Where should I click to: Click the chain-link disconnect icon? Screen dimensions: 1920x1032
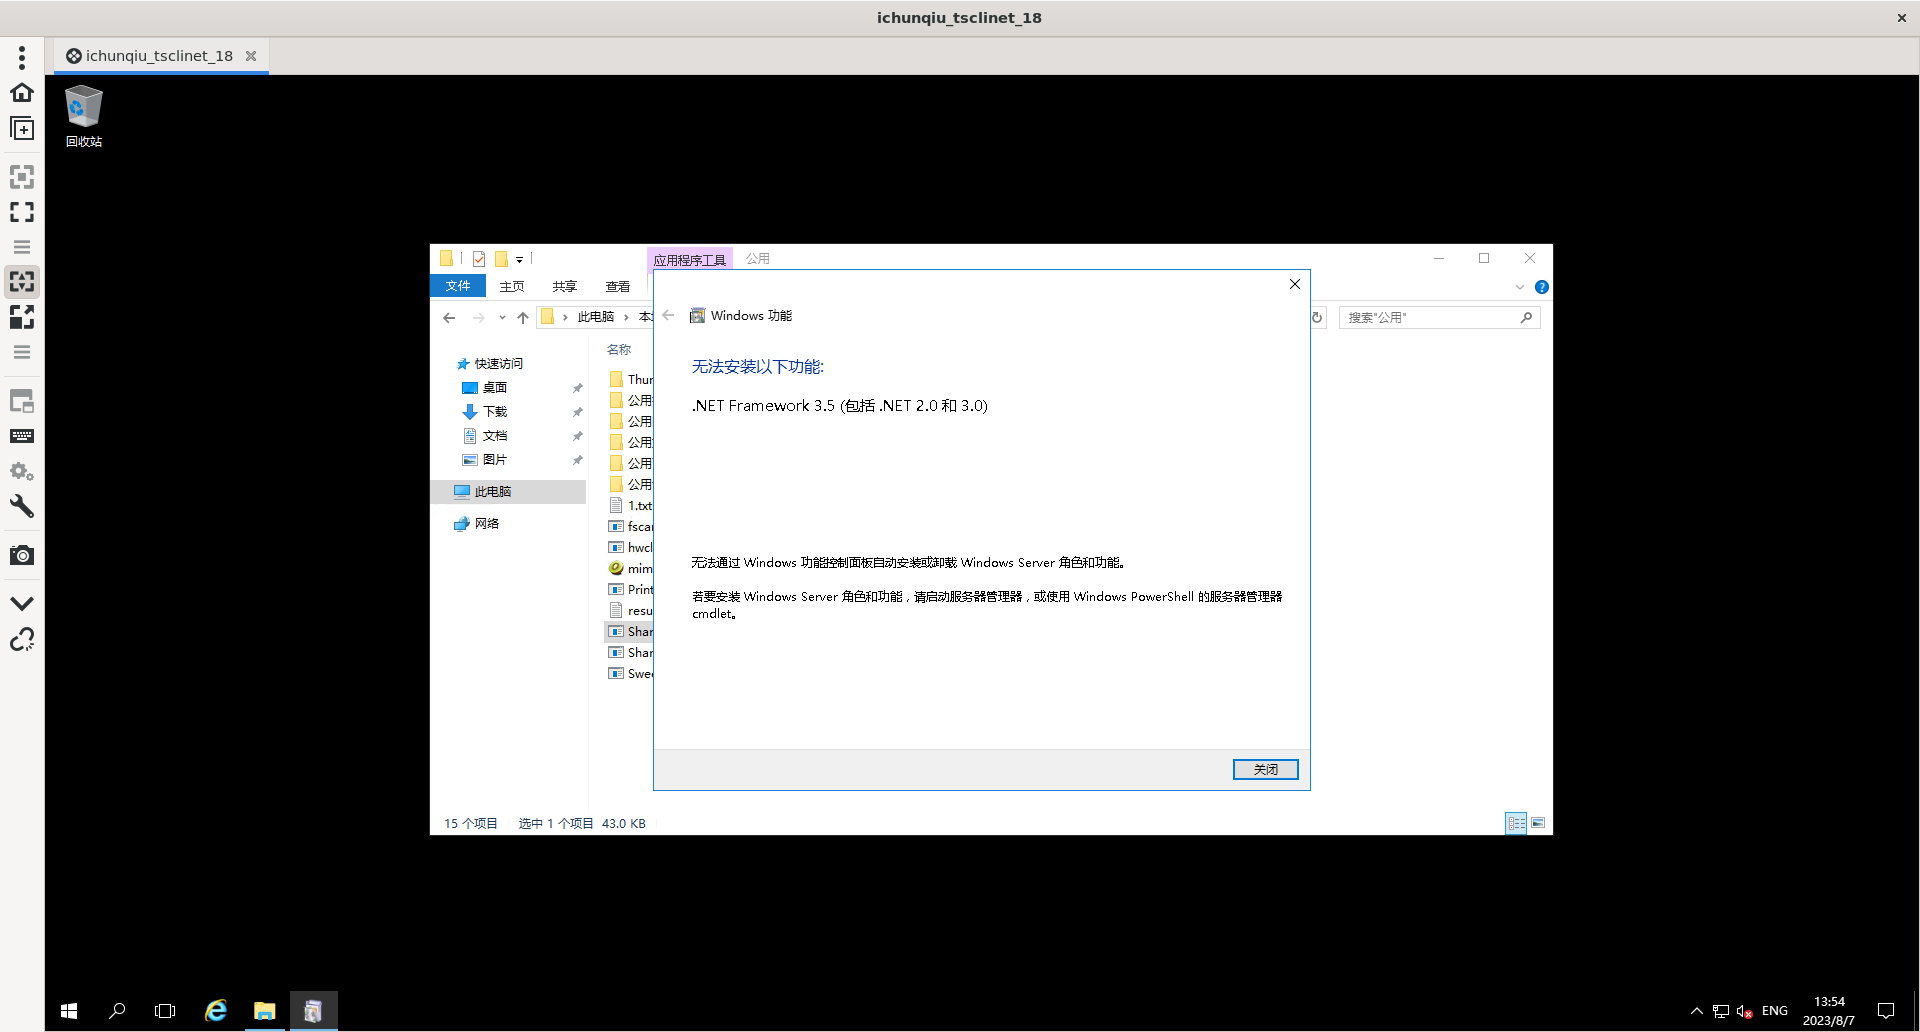coord(22,639)
